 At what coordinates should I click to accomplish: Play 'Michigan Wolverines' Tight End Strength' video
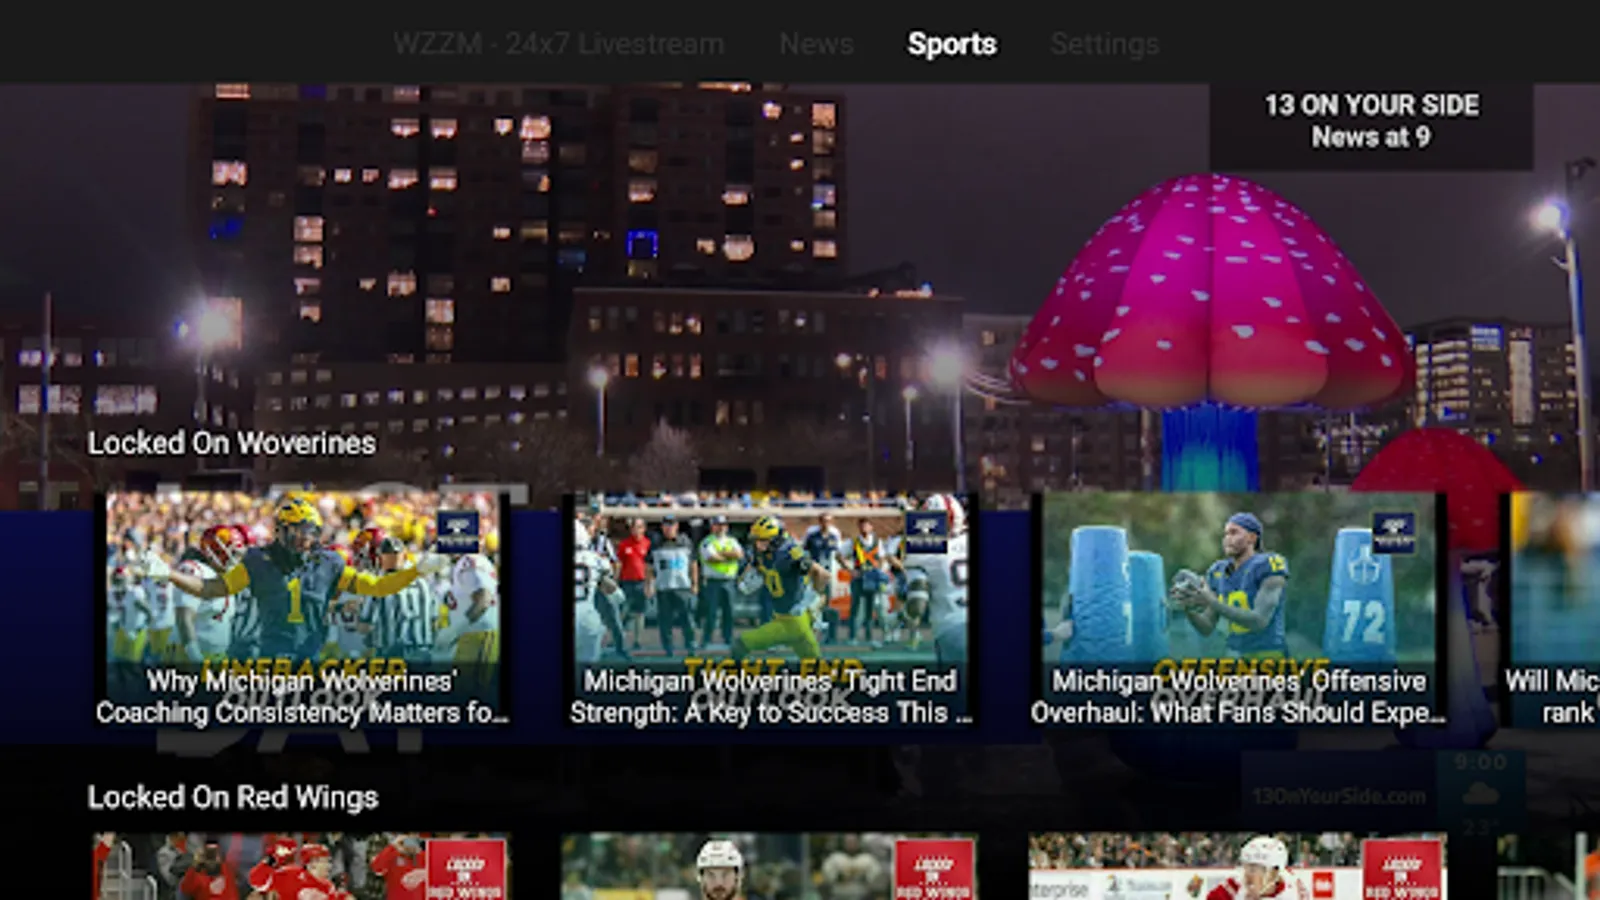coord(770,609)
